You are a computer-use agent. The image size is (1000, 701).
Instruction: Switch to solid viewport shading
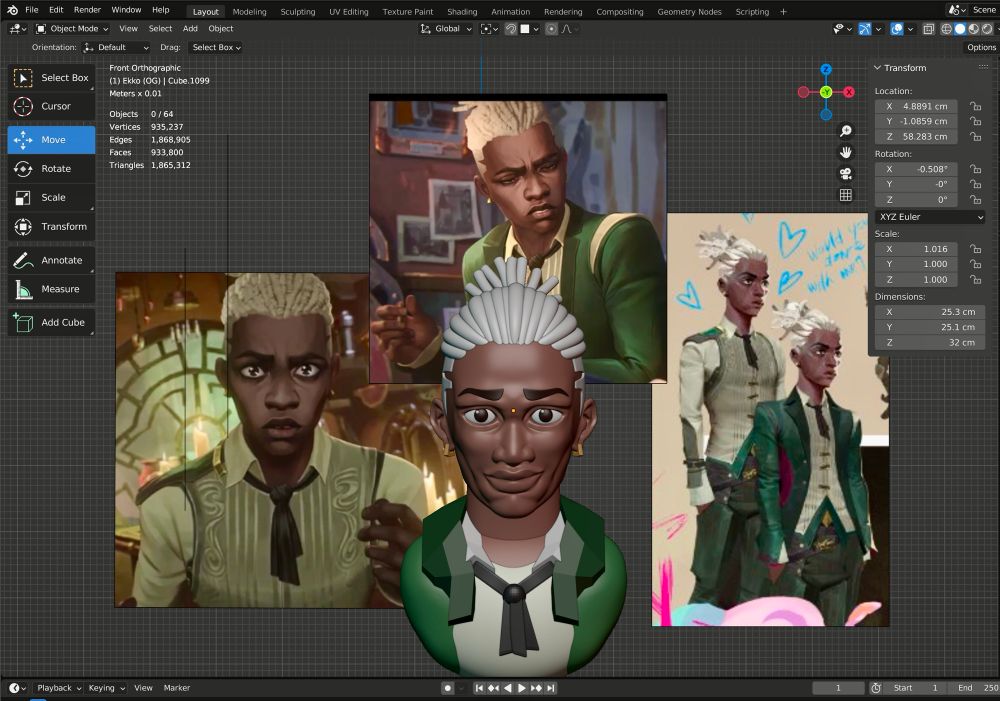[x=960, y=29]
